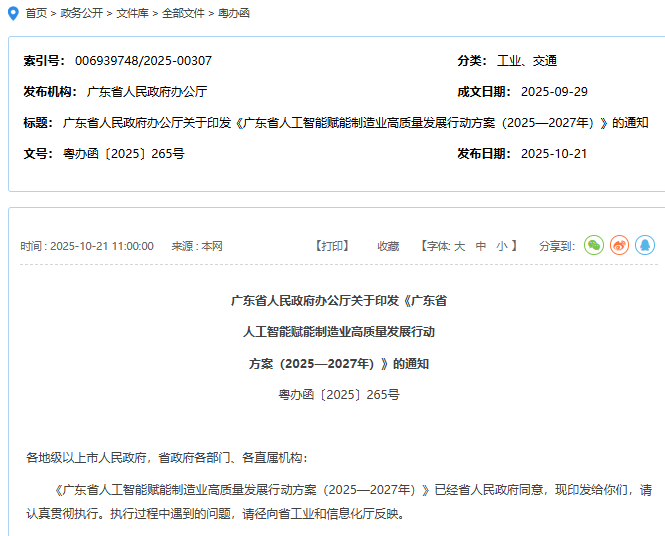
Task: Click document number 粤办函〔2025〕265号 in info panel
Action: click(x=123, y=154)
